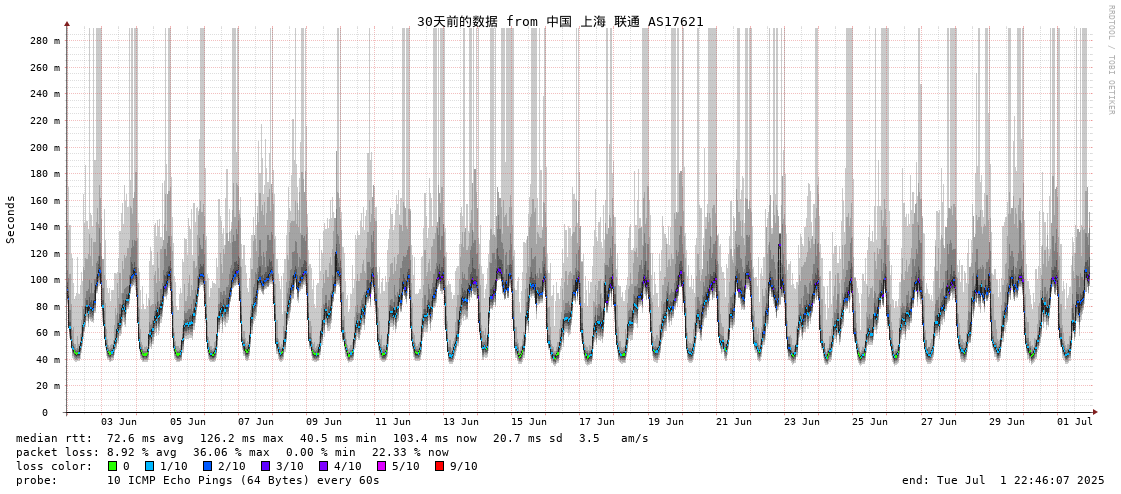The image size is (1121, 494).
Task: Click the 72.6 ms avg value
Action: tap(144, 438)
